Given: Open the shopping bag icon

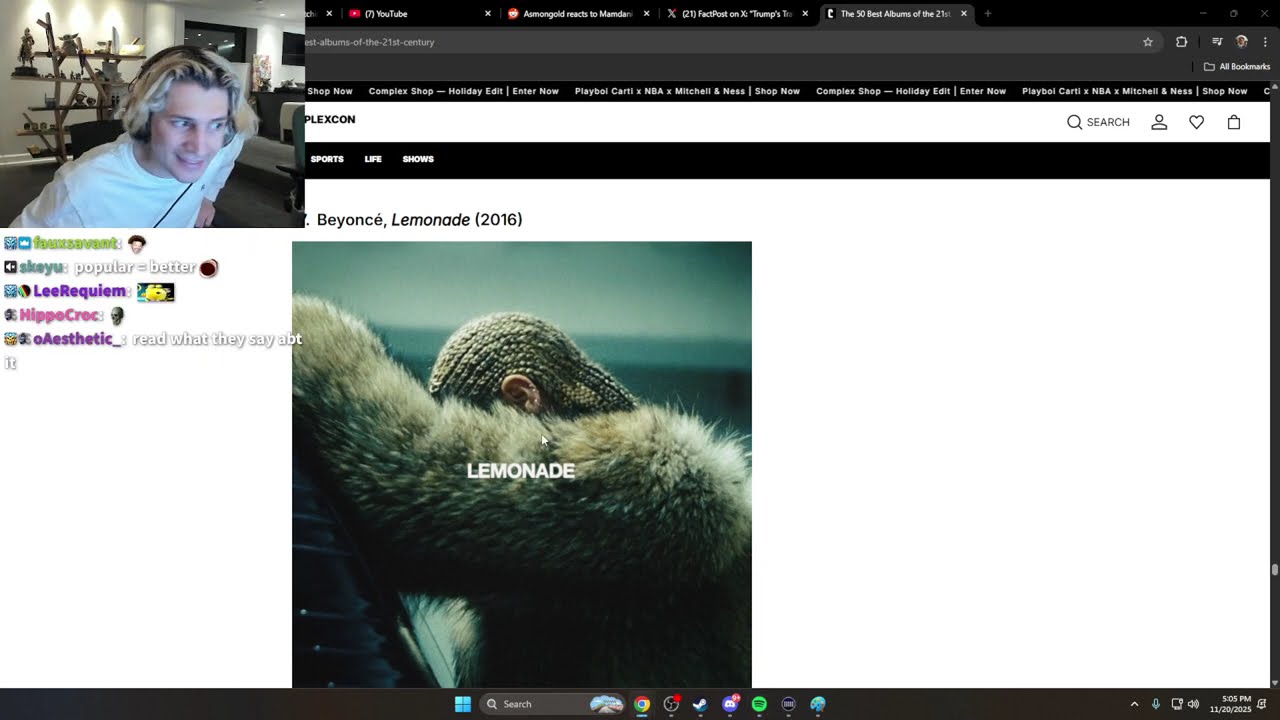Looking at the screenshot, I should coord(1234,122).
